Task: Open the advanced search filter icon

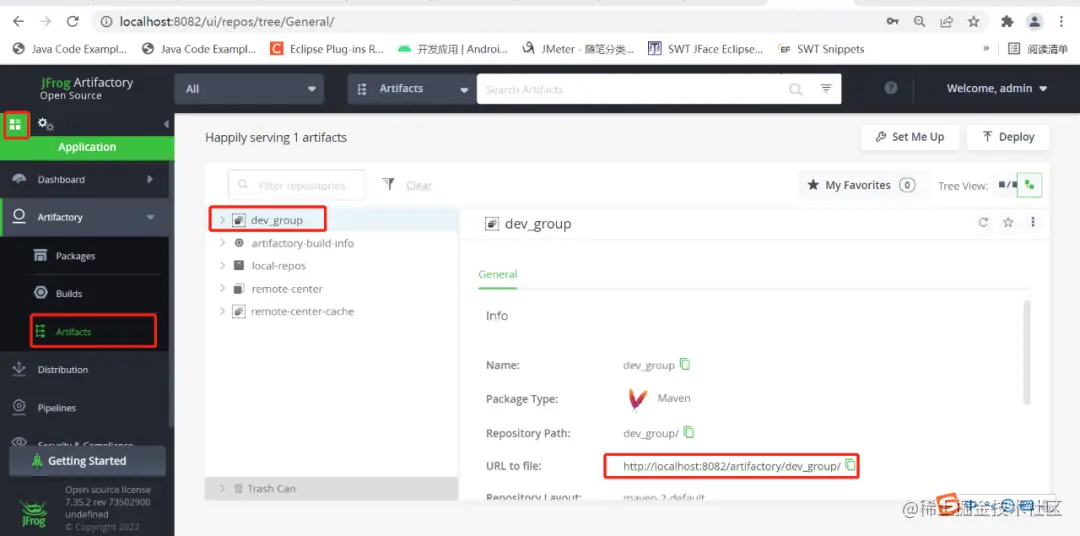Action: (827, 89)
